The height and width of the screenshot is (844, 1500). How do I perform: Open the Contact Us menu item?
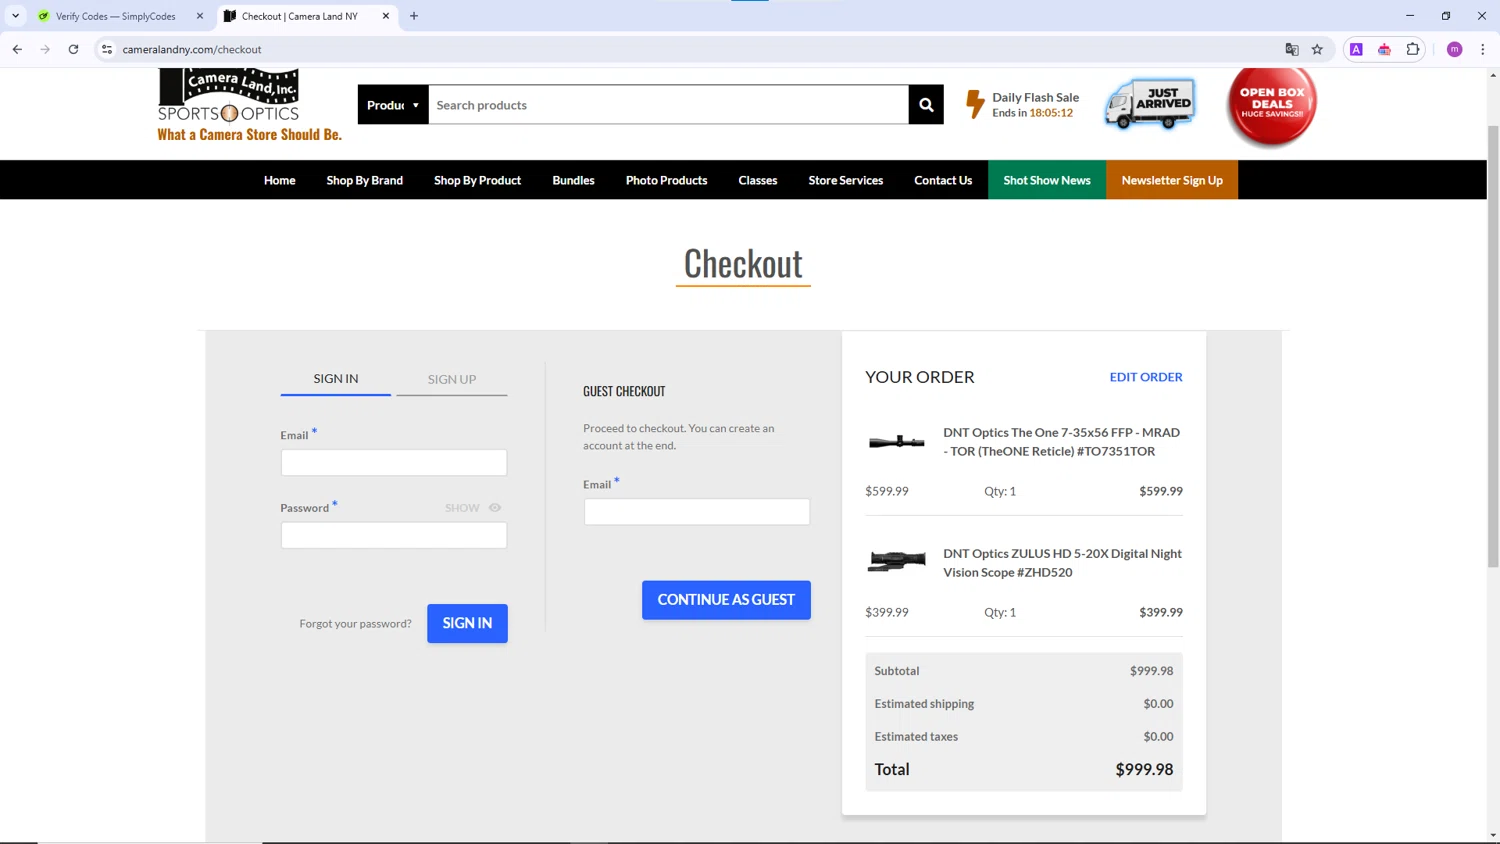click(943, 180)
